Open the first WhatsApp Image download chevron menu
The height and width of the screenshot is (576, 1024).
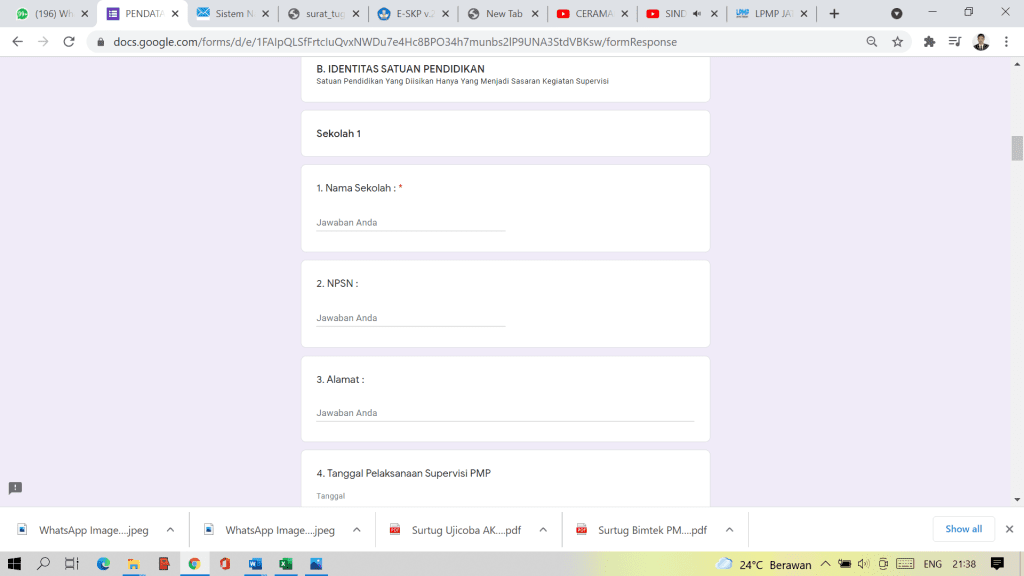point(170,530)
